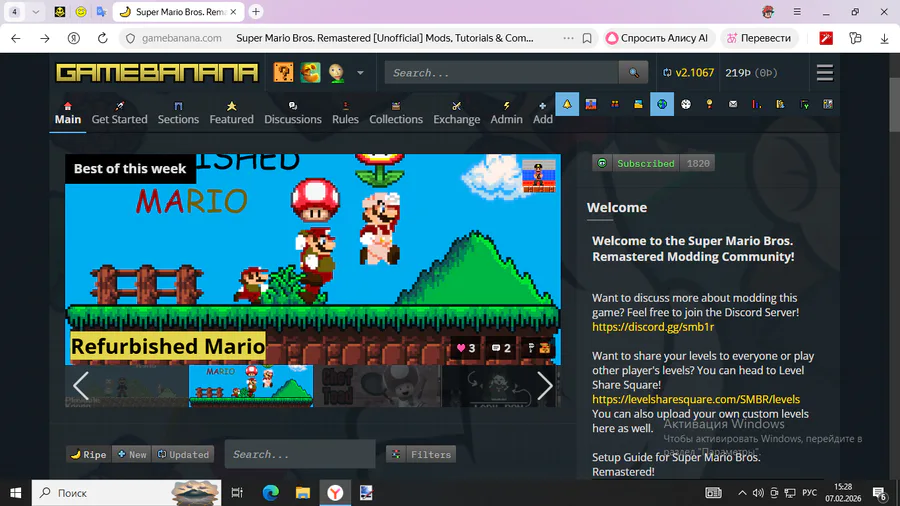Image resolution: width=900 pixels, height=506 pixels.
Task: Open the Refurbished Mario title link
Action: pyautogui.click(x=168, y=347)
